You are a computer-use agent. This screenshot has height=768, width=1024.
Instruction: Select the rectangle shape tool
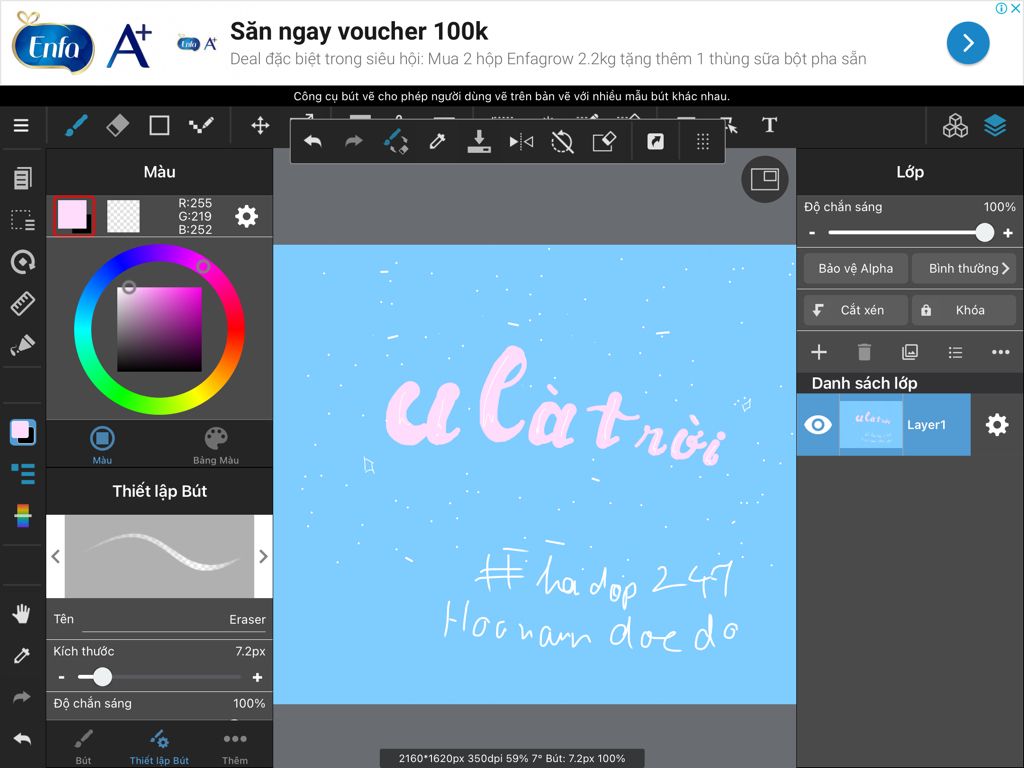[x=159, y=125]
